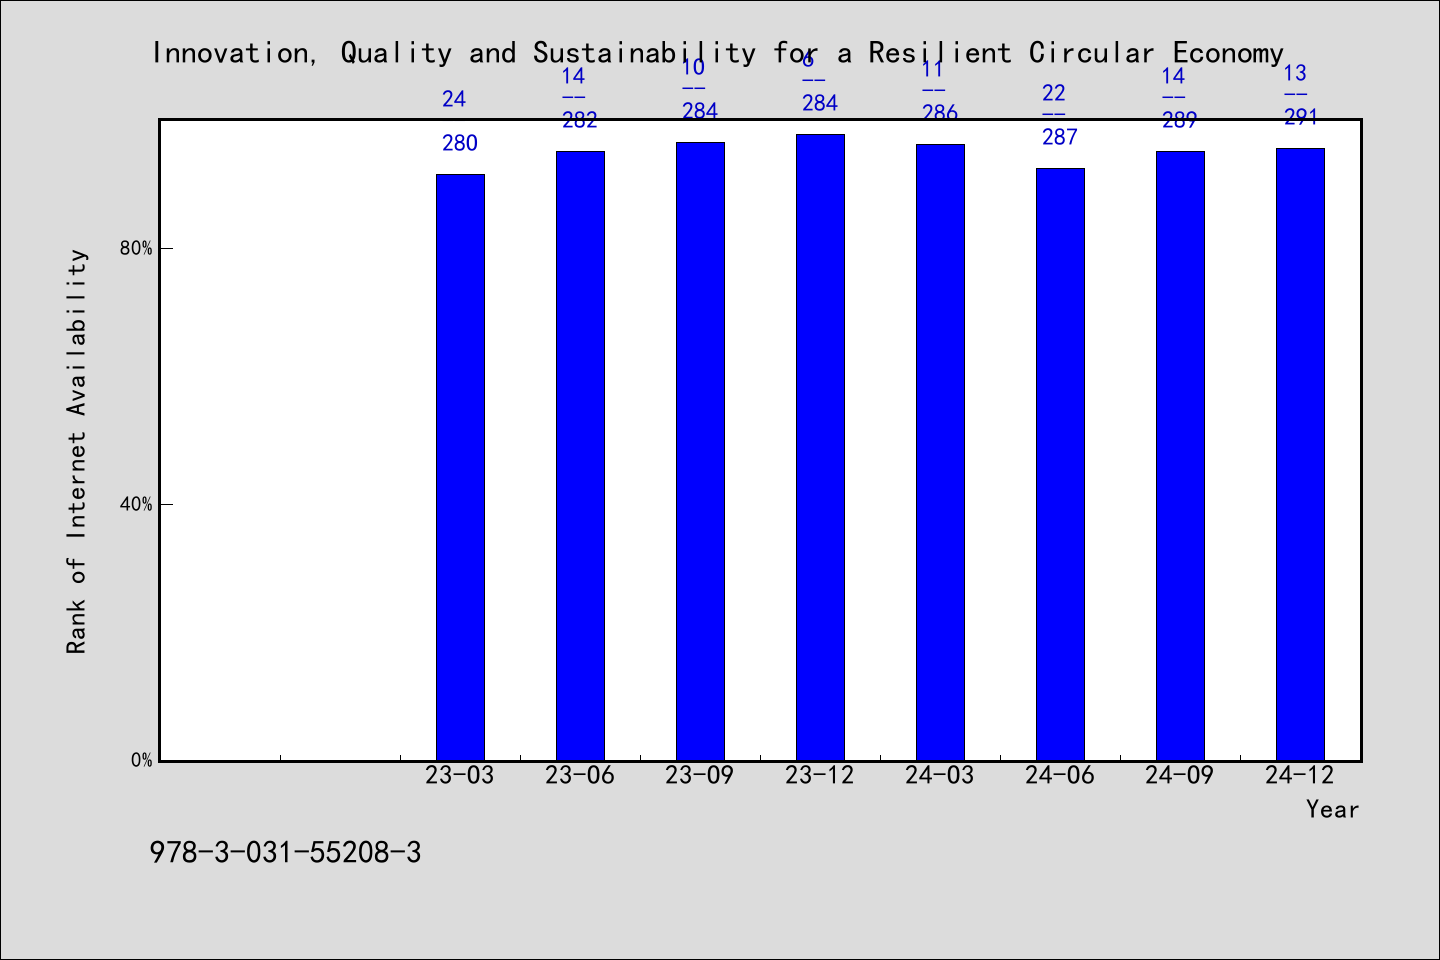Select the 'Rank of Internet Availability' axis label
The width and height of the screenshot is (1440, 960).
click(77, 451)
